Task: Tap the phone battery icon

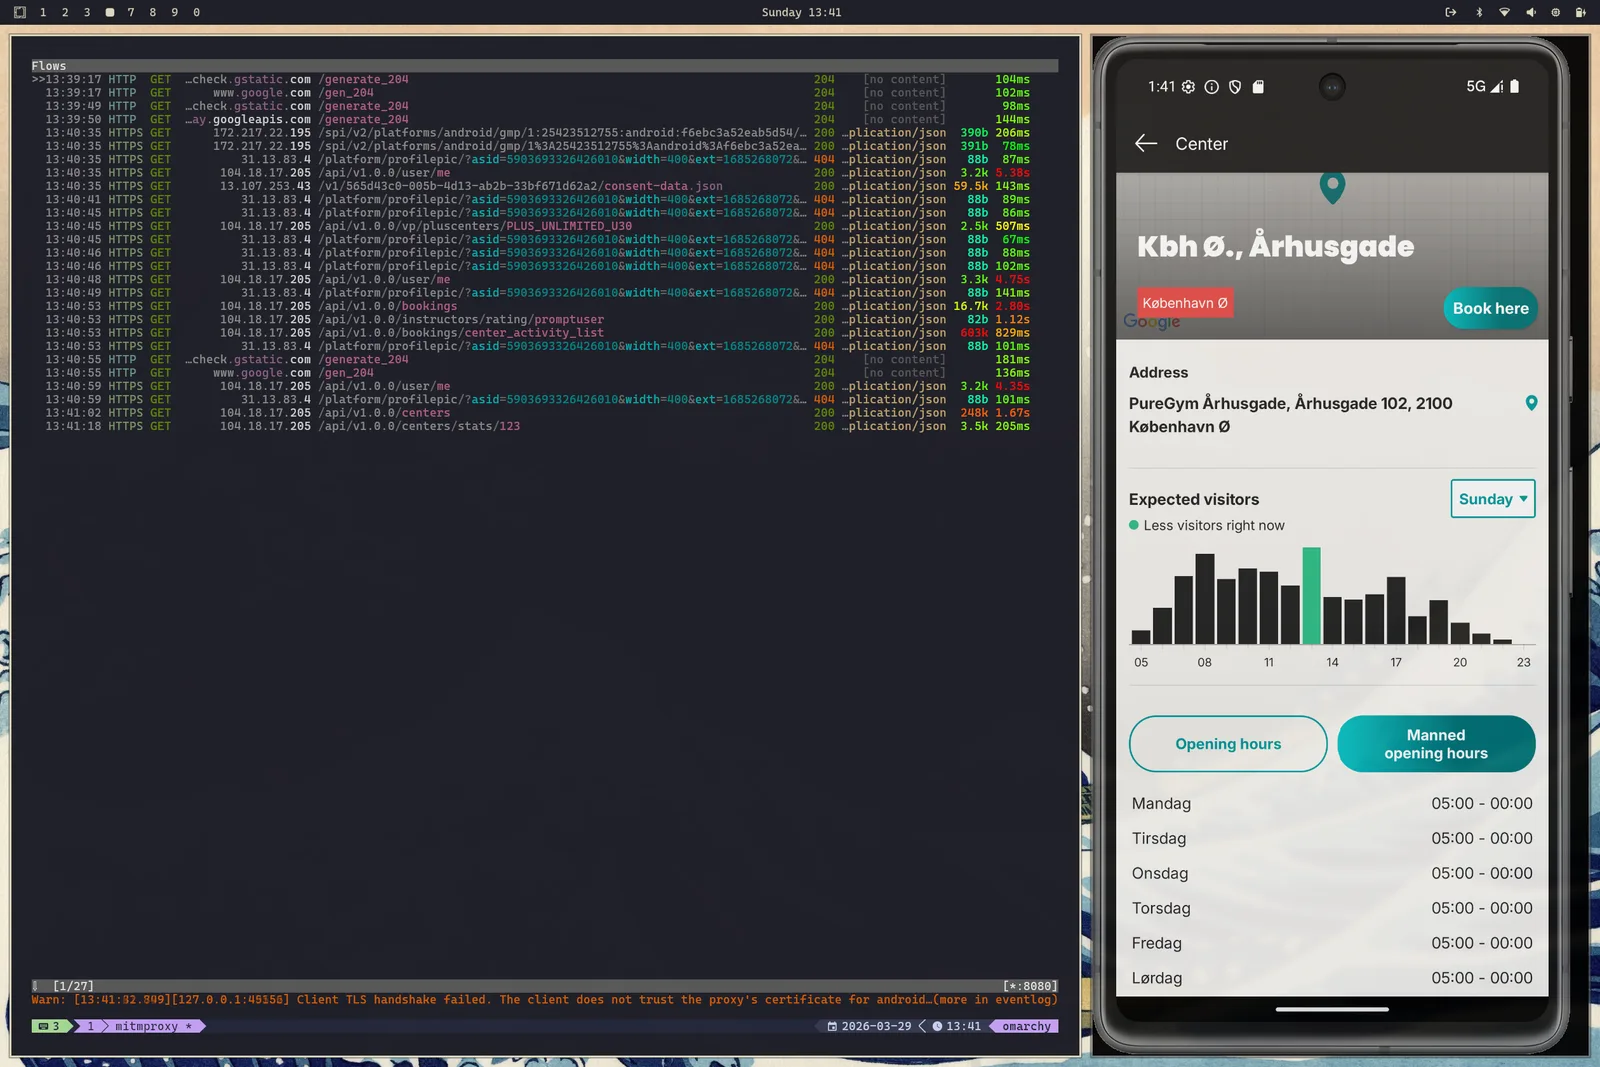Action: (1514, 87)
